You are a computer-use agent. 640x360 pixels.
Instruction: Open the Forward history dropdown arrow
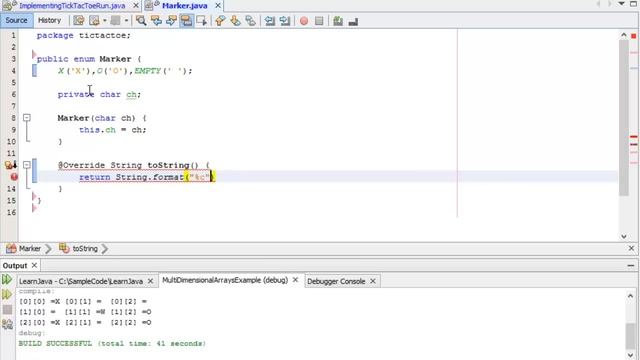(x=126, y=21)
